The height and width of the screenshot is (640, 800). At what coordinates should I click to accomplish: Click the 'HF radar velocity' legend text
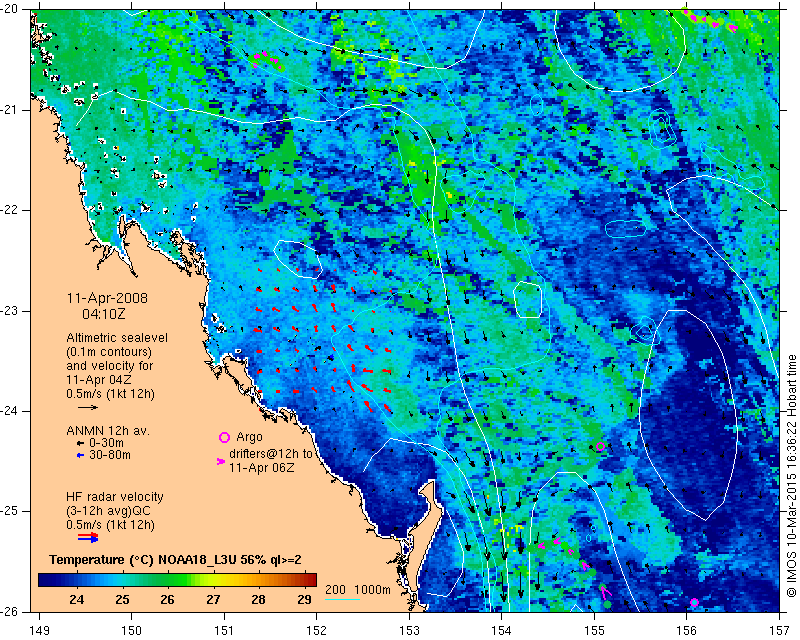(115, 497)
